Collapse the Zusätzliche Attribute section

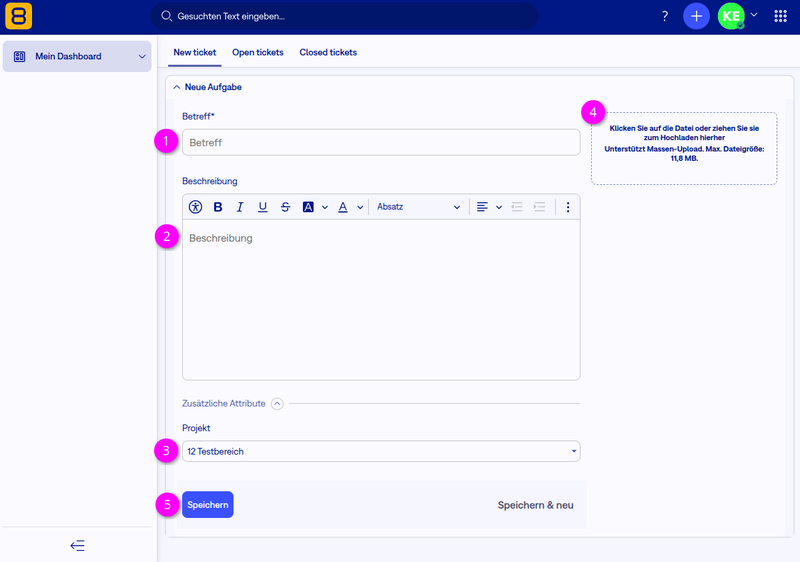tap(277, 404)
